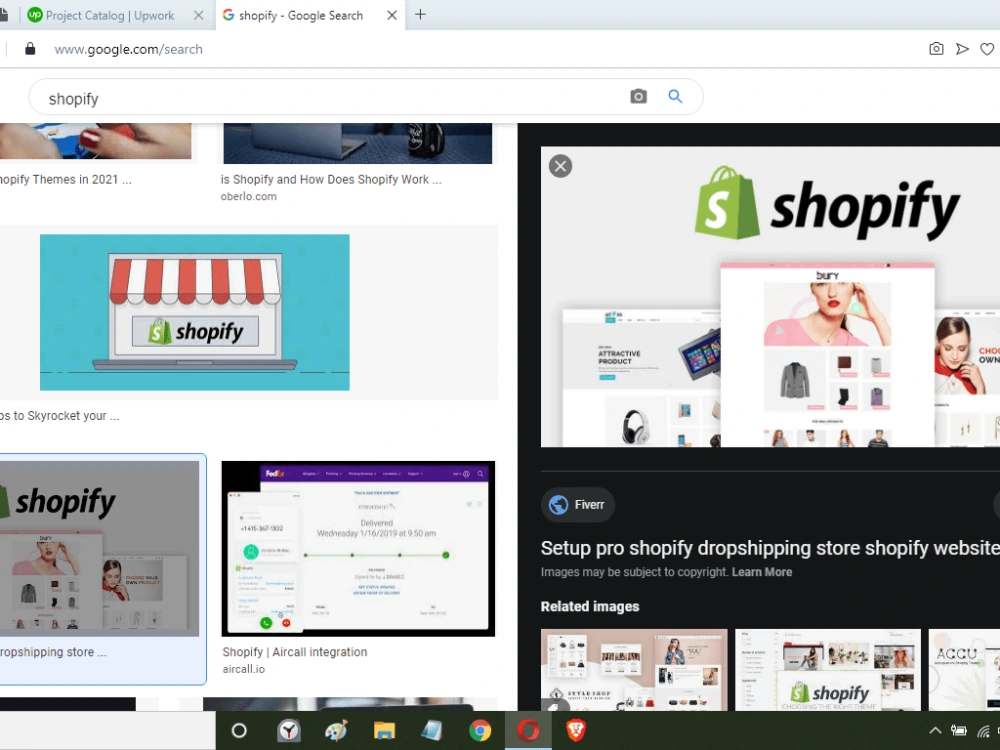Open the notepad app on taskbar
This screenshot has width=1000, height=750.
[x=432, y=730]
